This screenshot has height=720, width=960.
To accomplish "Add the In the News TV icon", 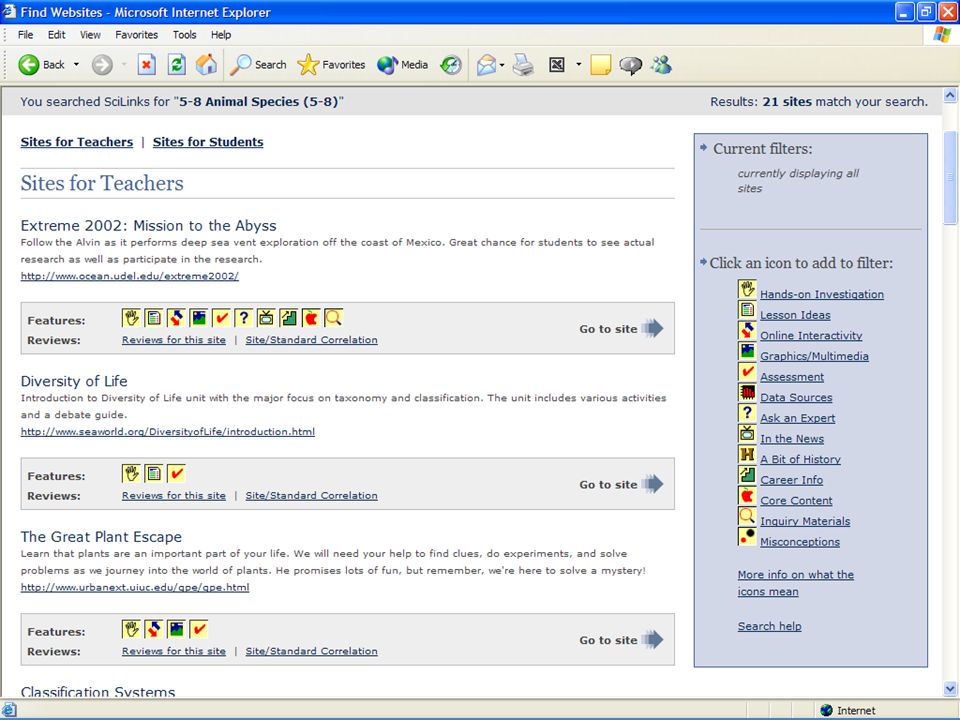I will (747, 433).
